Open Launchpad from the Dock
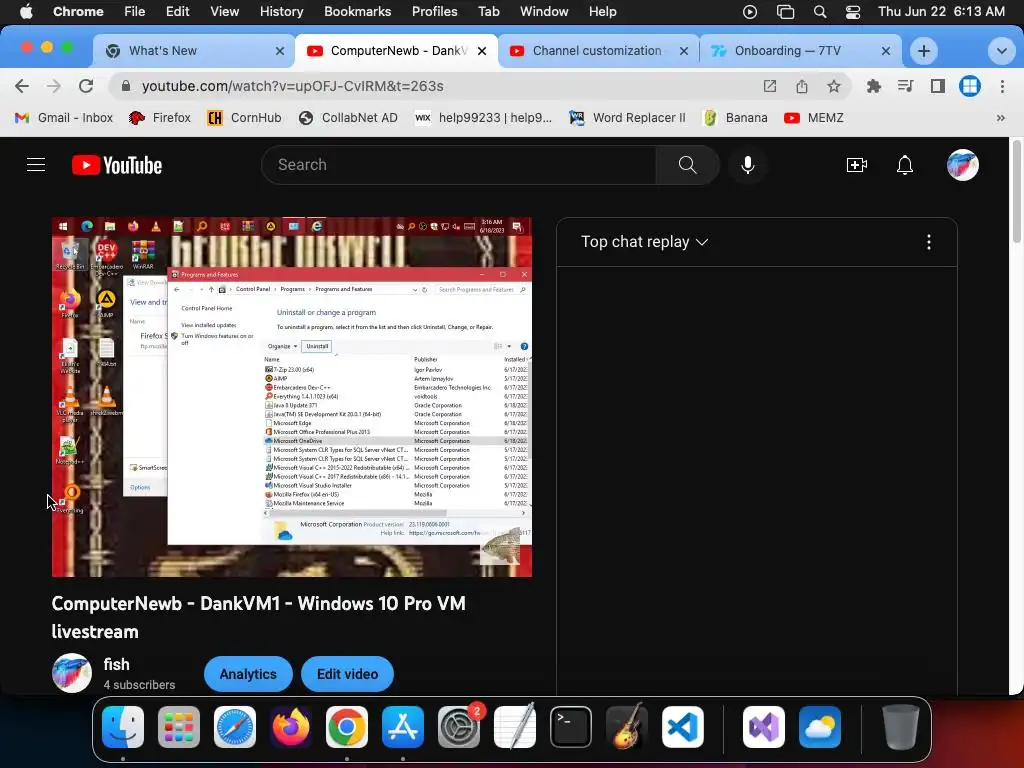 click(179, 727)
